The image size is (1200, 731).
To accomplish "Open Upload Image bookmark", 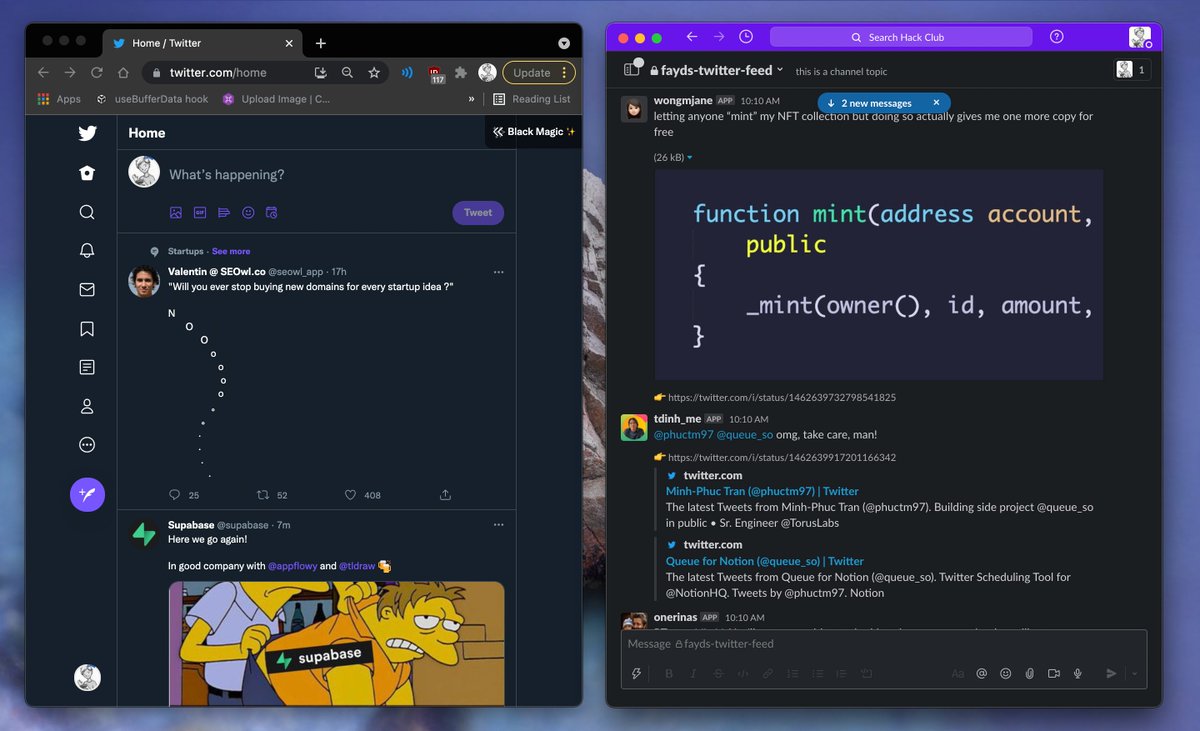I will (x=276, y=99).
